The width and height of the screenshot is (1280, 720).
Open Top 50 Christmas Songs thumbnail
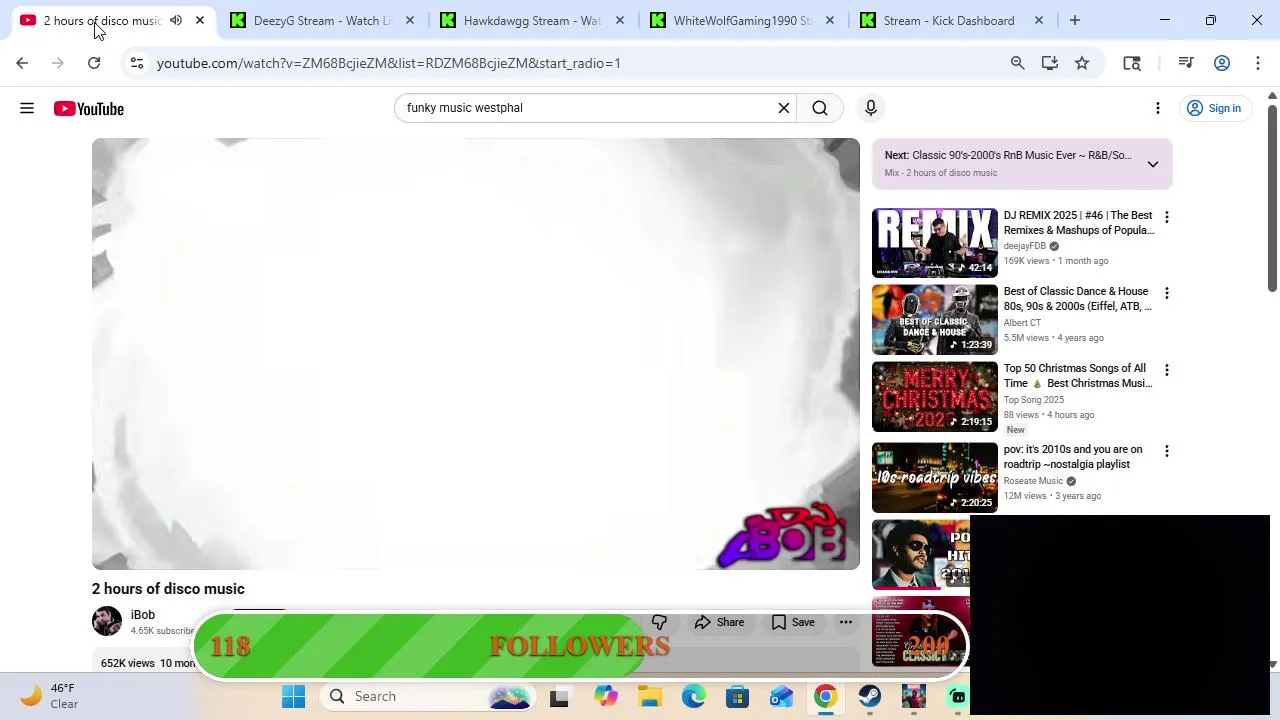point(935,396)
